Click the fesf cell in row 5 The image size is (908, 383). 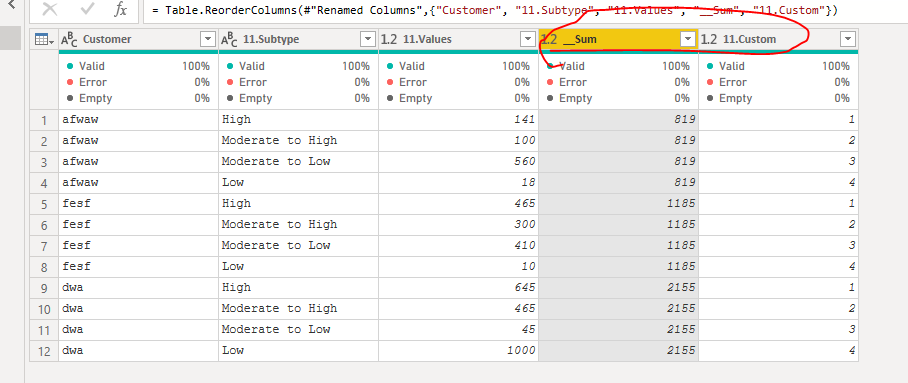pyautogui.click(x=138, y=204)
